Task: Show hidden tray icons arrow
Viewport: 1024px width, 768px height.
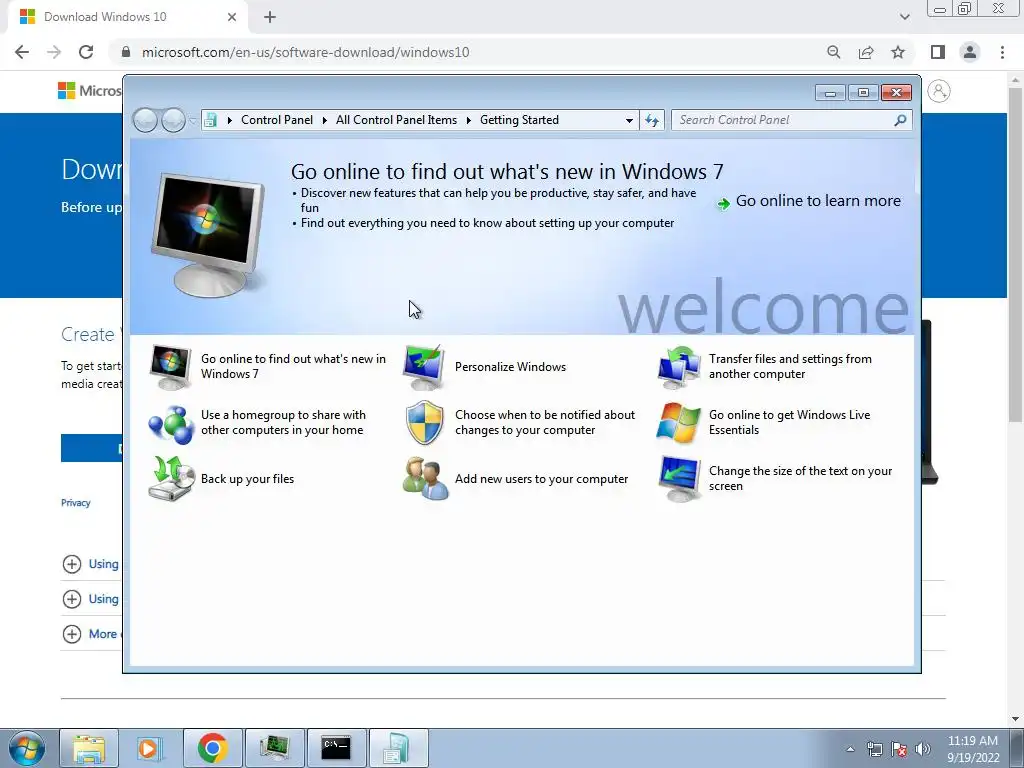Action: [850, 749]
